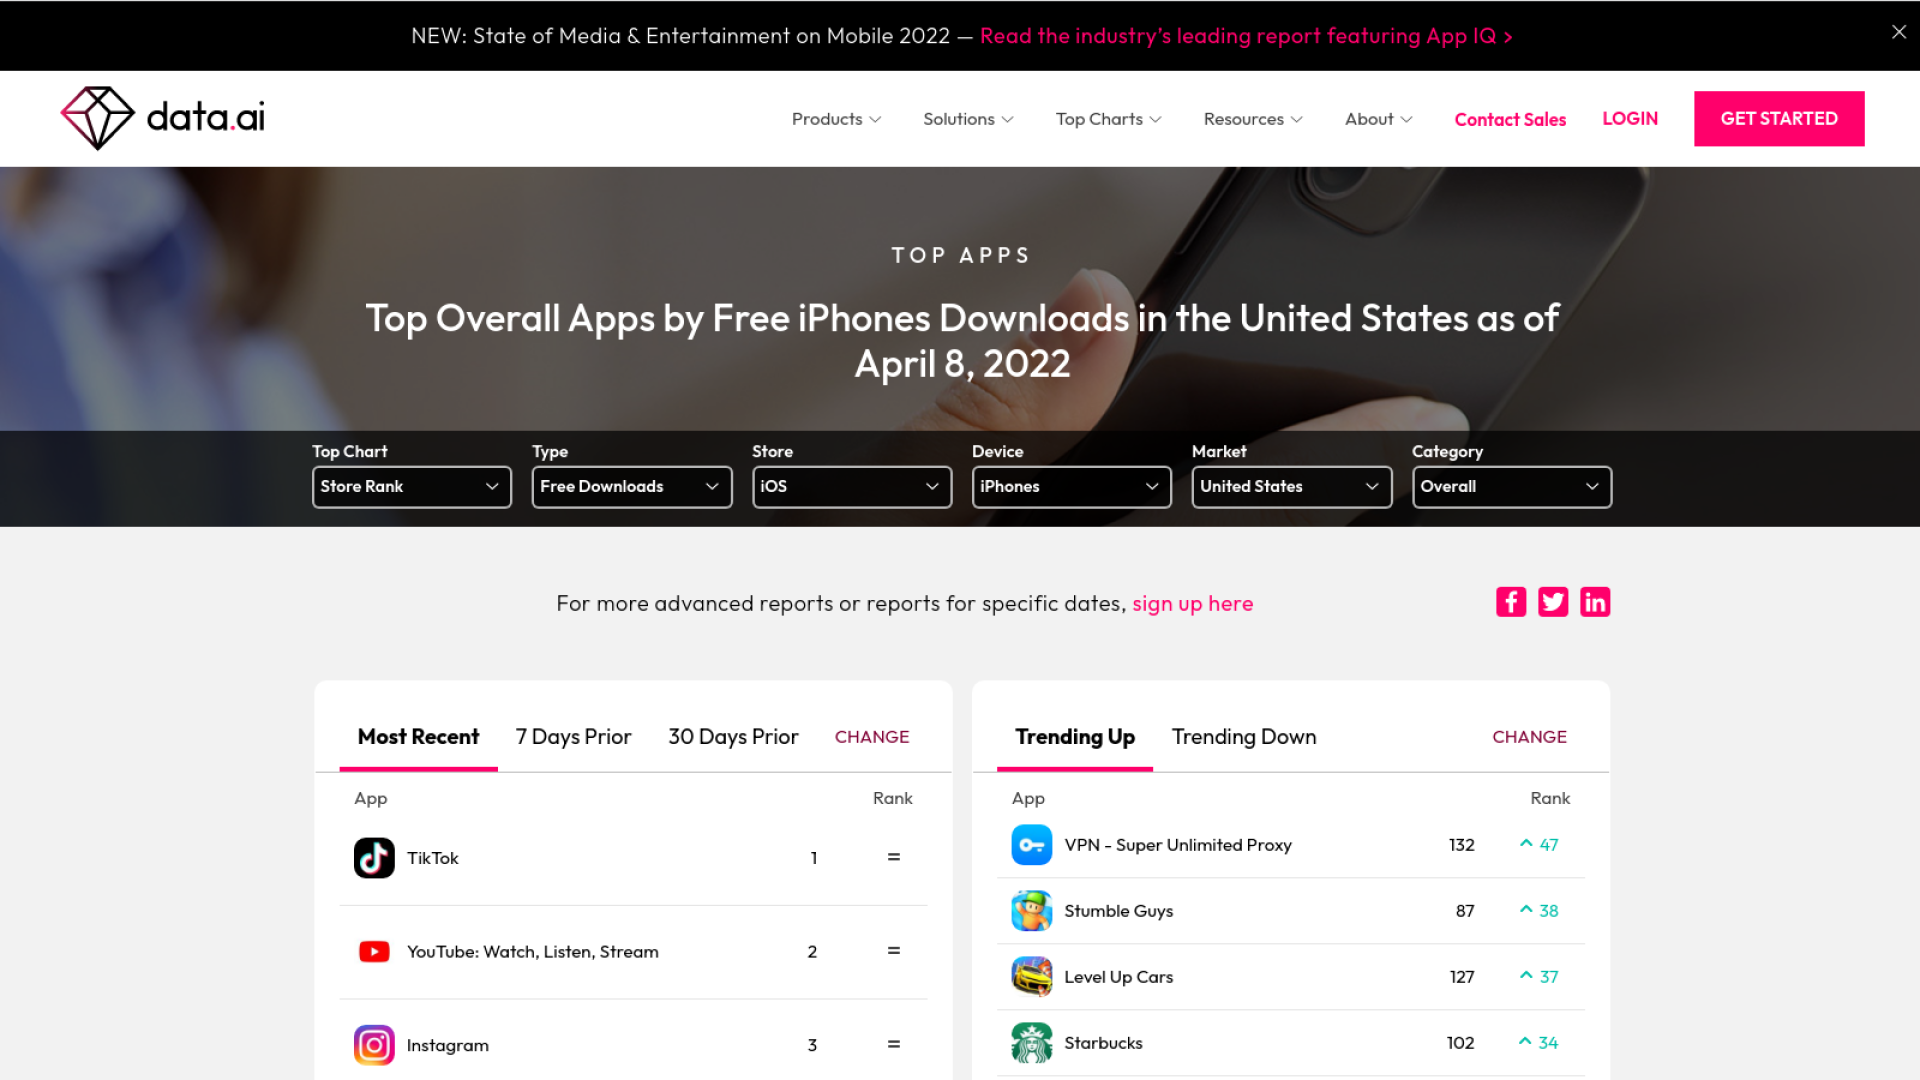Expand the Top Charts navigation menu
Image resolution: width=1920 pixels, height=1080 pixels.
click(1108, 119)
